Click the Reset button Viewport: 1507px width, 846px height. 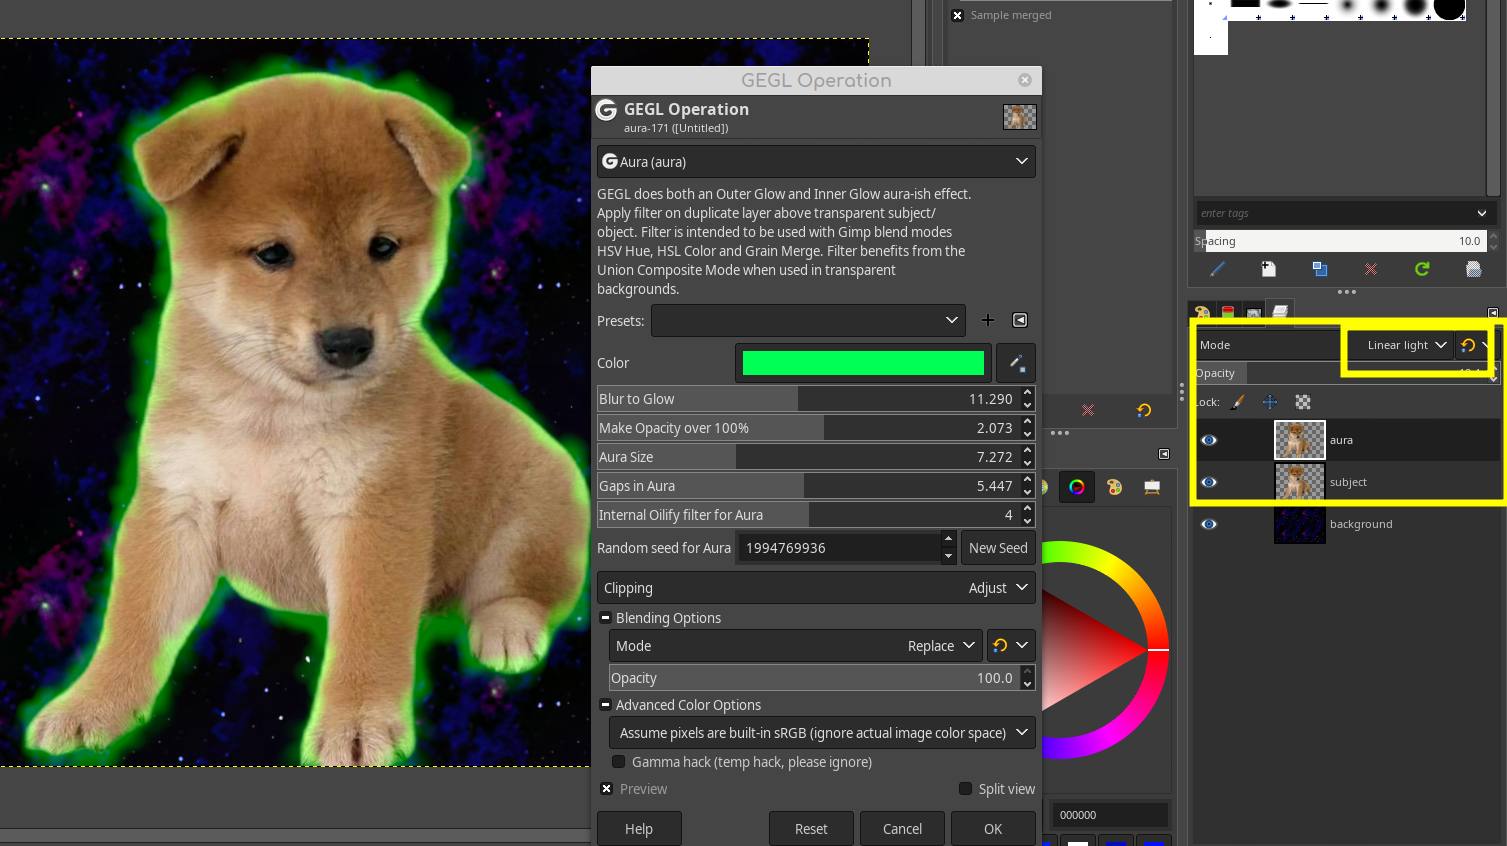811,829
